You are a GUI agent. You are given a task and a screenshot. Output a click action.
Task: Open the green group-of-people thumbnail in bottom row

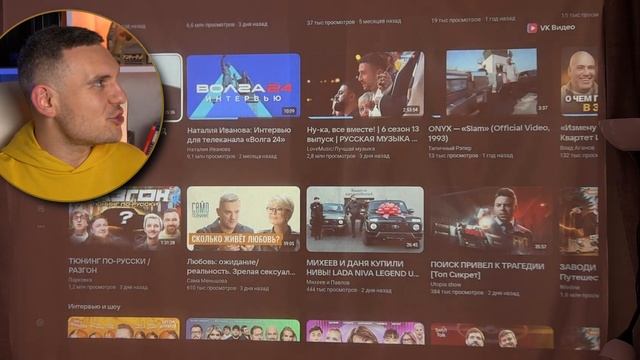[243, 329]
